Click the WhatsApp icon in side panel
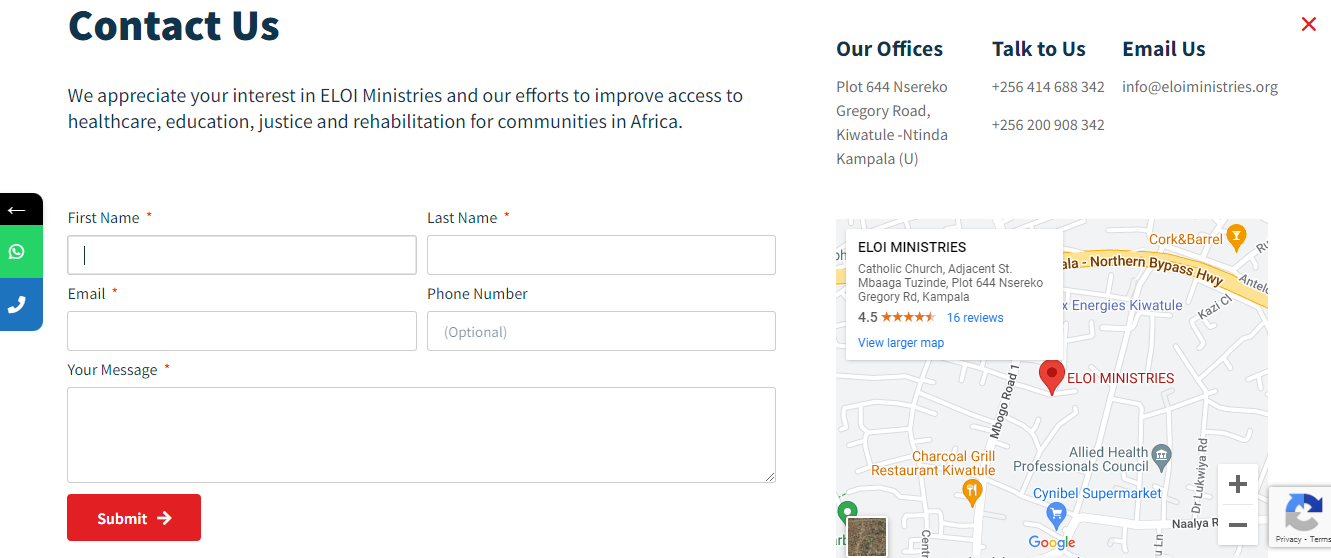Screen dimensions: 1331x558 point(17,252)
